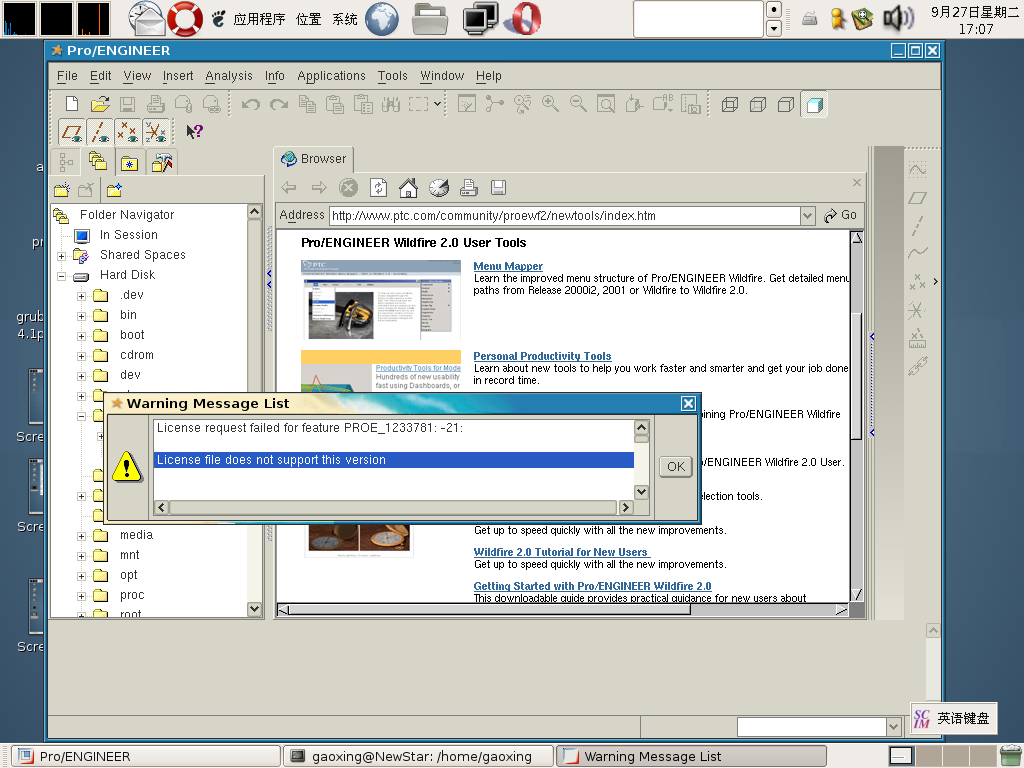Open the Window menu
1024x768 pixels.
(x=442, y=76)
